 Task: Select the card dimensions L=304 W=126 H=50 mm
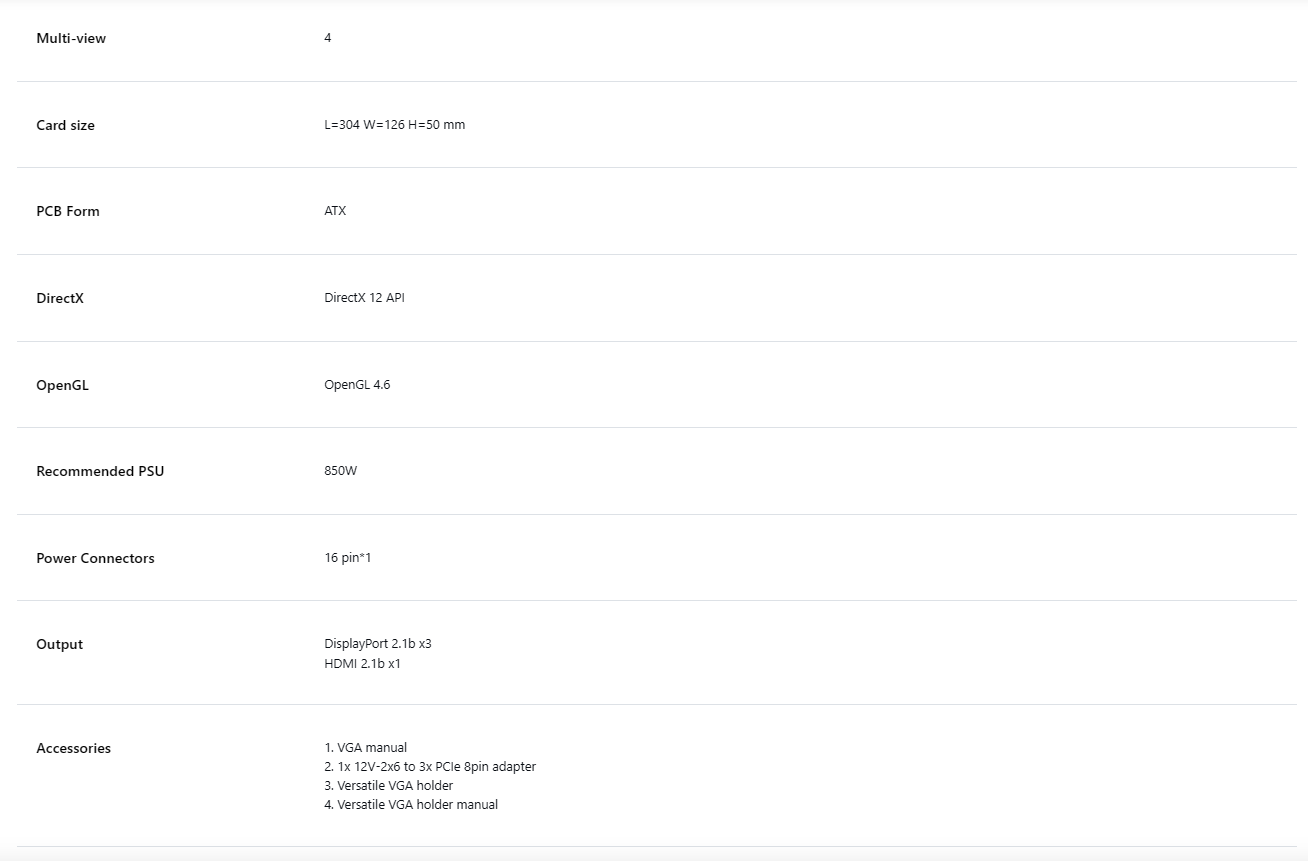point(395,125)
